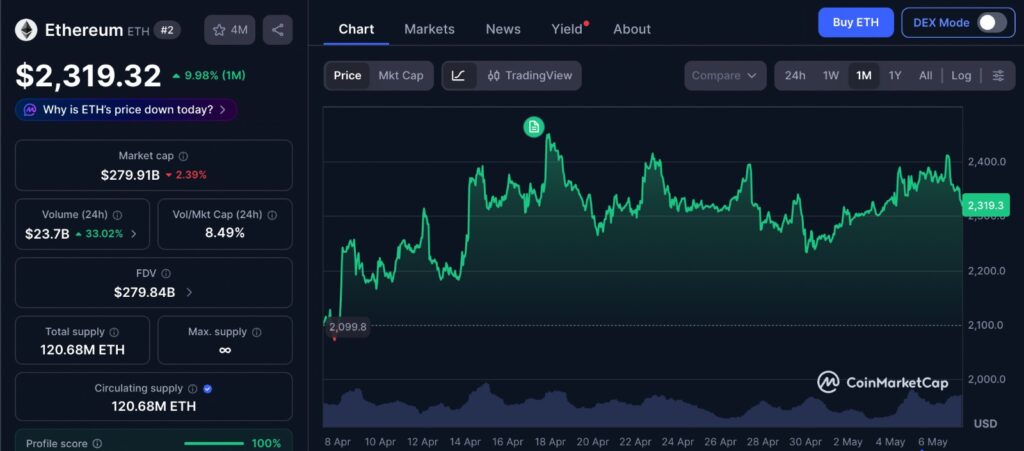Toggle DEX Mode switch

pos(991,23)
